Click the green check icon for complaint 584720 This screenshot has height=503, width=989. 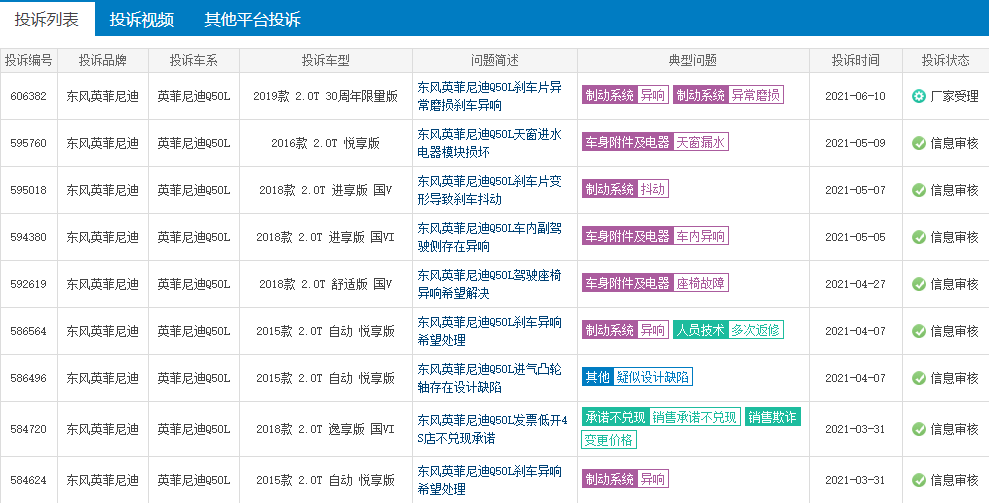coord(918,429)
